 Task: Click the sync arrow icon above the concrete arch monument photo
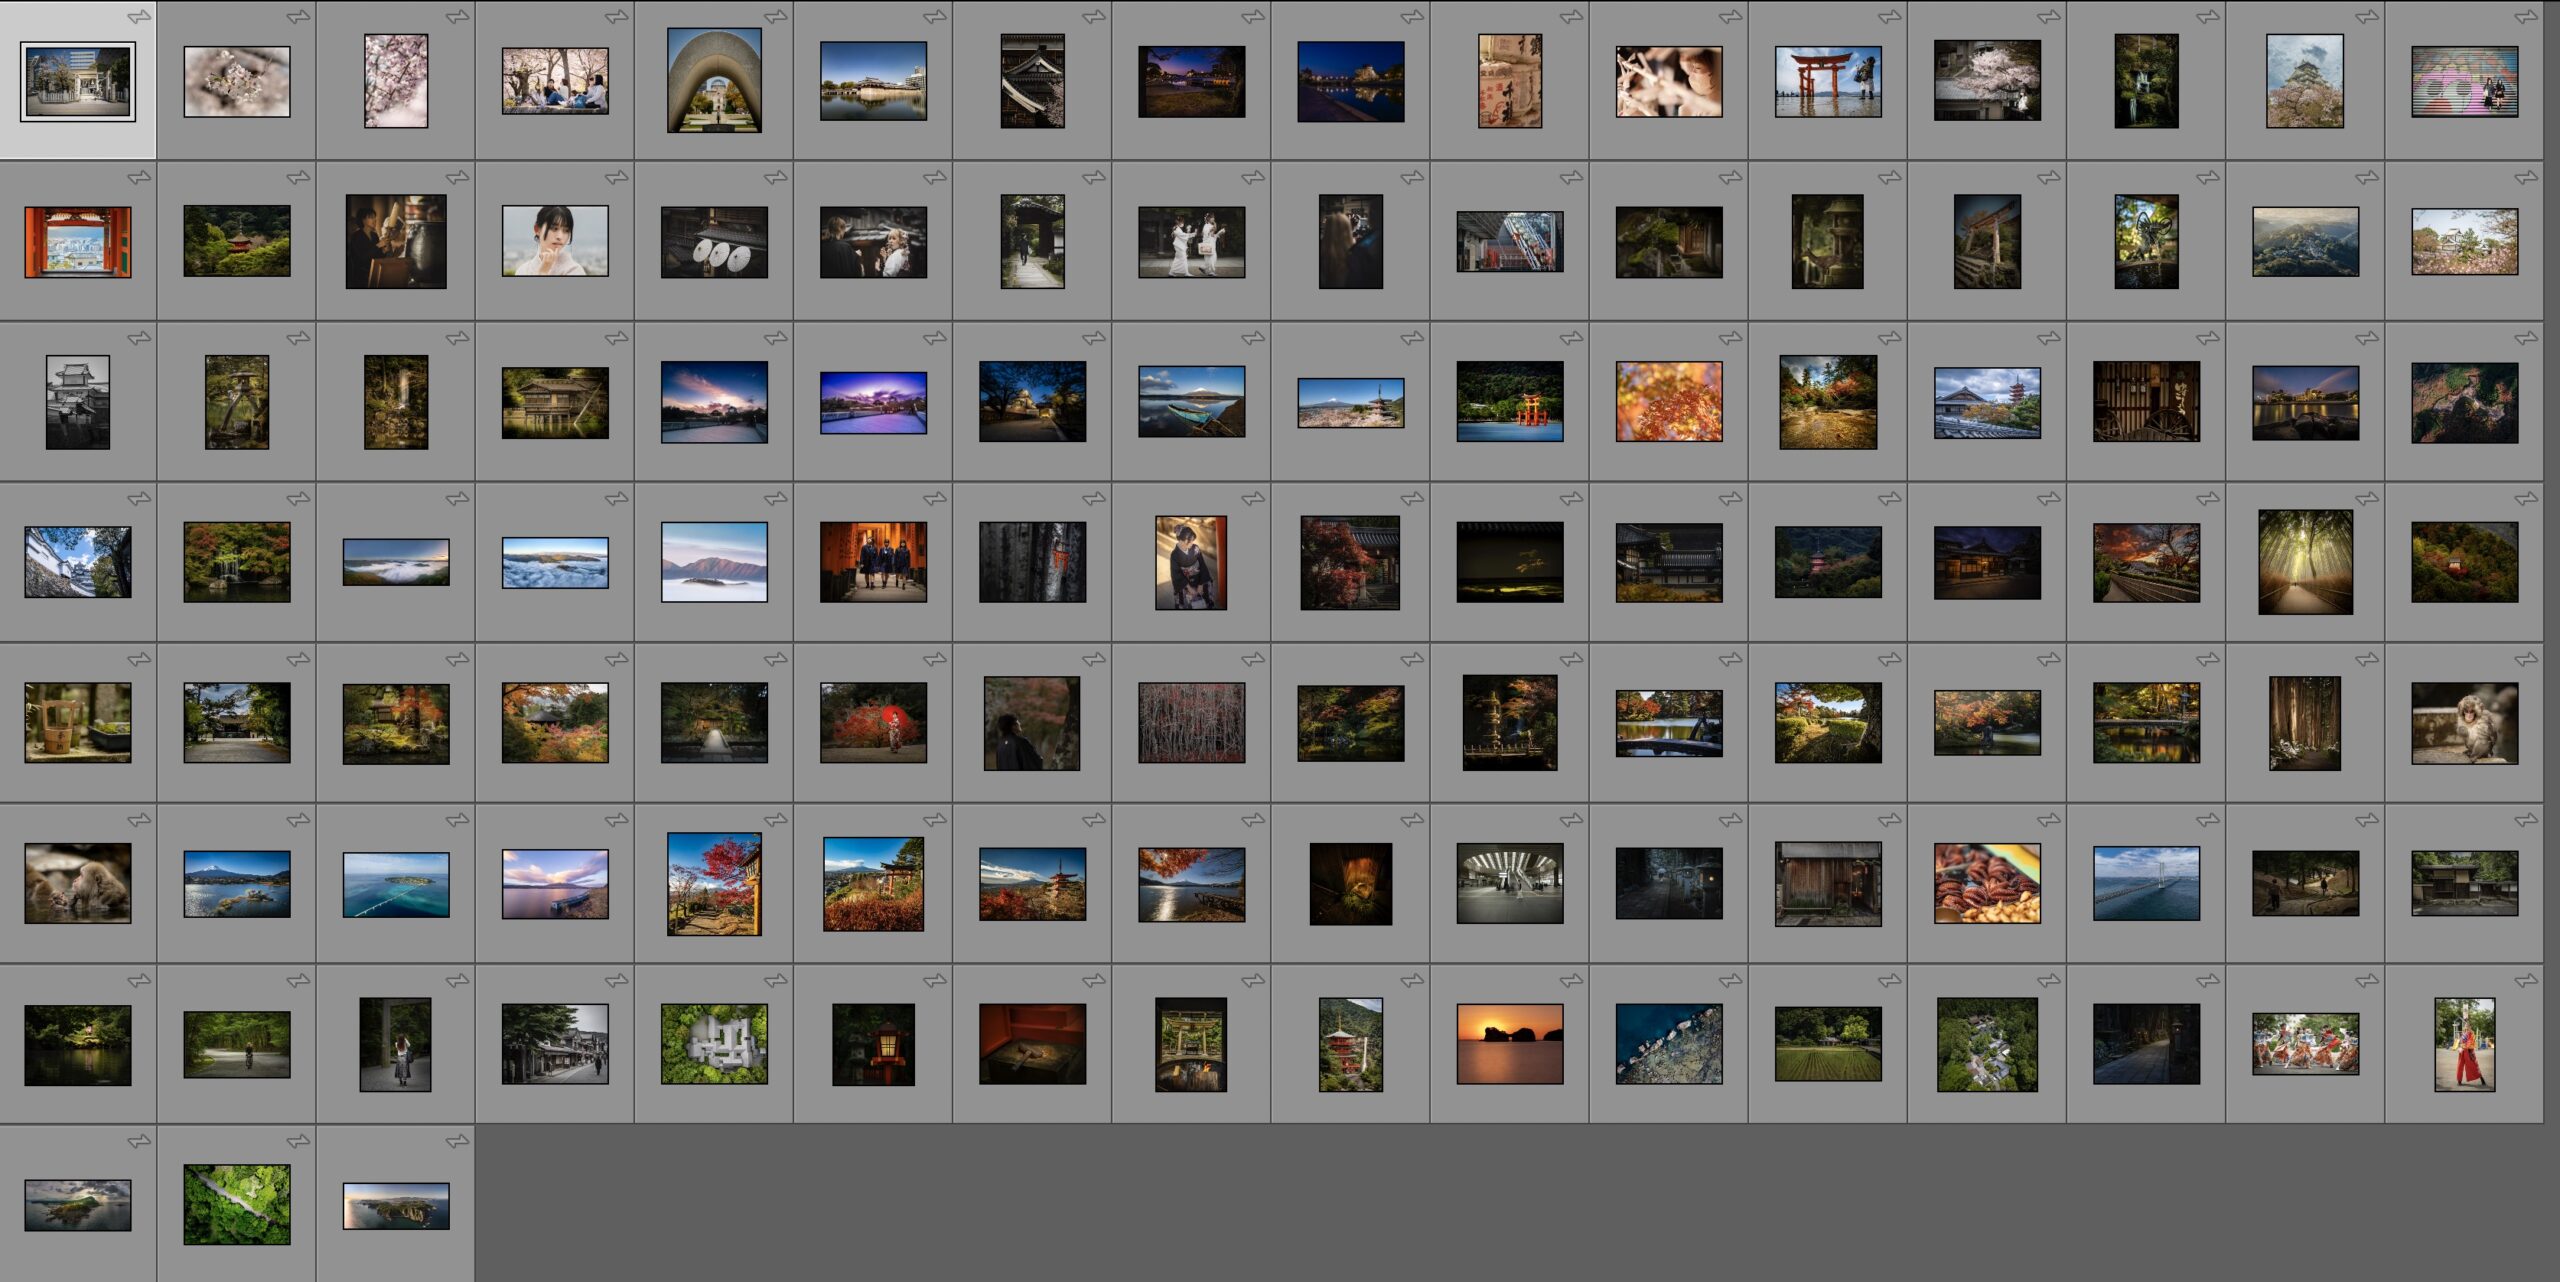tap(775, 17)
